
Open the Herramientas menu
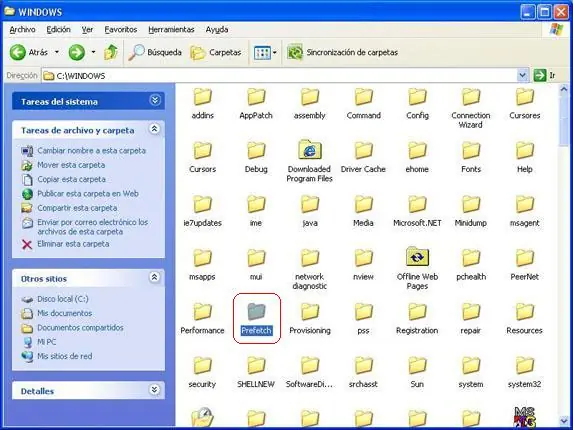(x=171, y=30)
